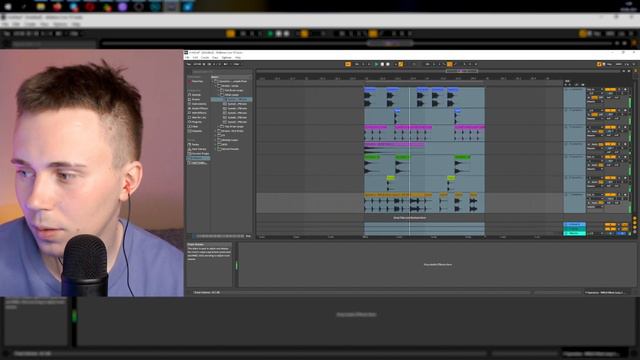The width and height of the screenshot is (640, 360).
Task: Select the Favorites collection in browser
Action: pos(197,82)
